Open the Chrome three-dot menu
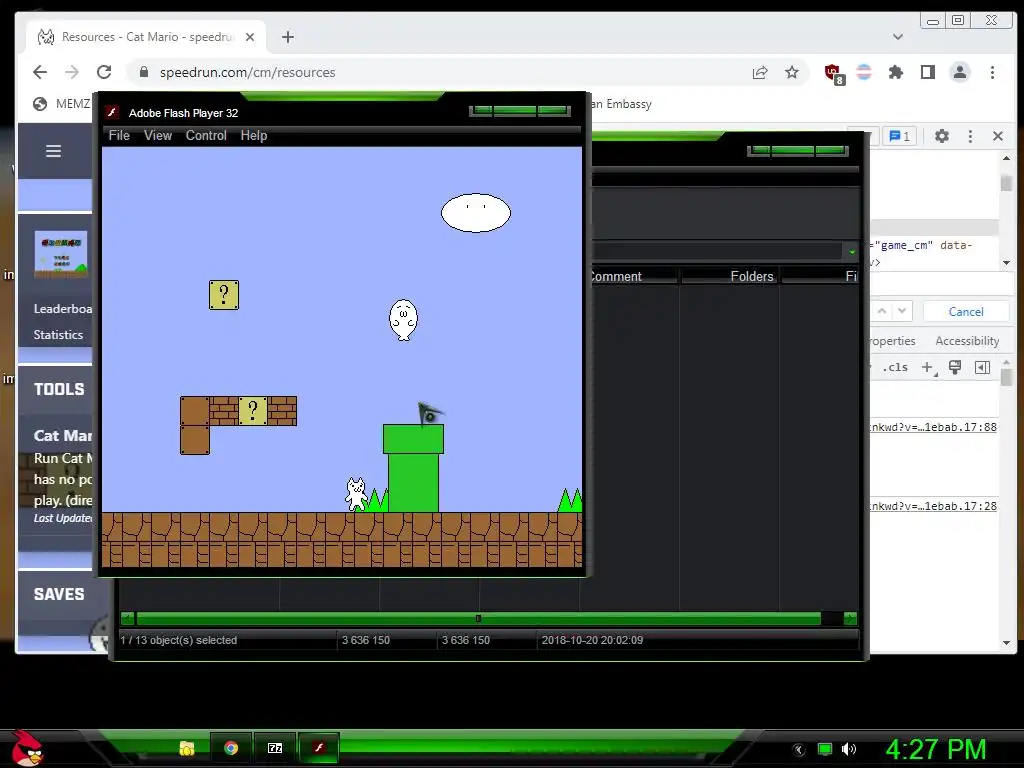The width and height of the screenshot is (1024, 768). (992, 72)
